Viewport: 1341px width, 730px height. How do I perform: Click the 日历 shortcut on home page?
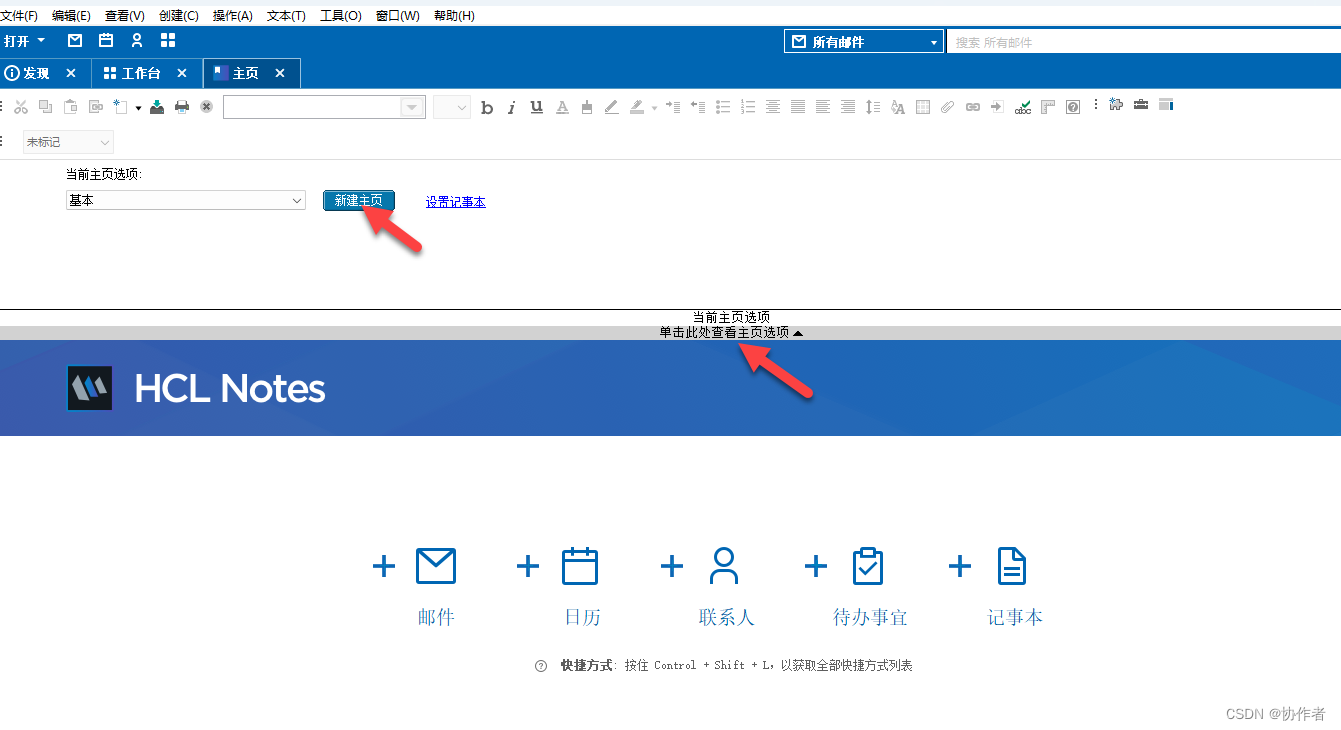pyautogui.click(x=582, y=587)
